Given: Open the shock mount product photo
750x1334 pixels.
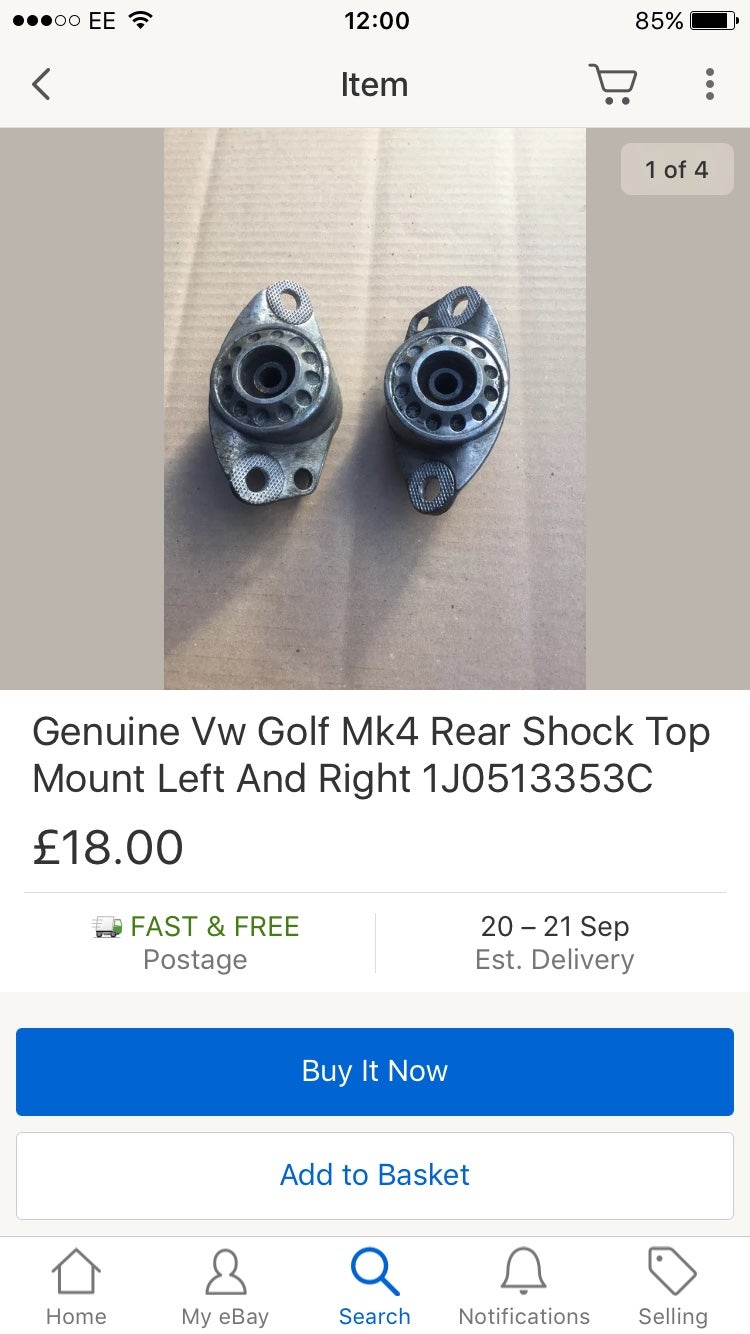Looking at the screenshot, I should tap(375, 409).
